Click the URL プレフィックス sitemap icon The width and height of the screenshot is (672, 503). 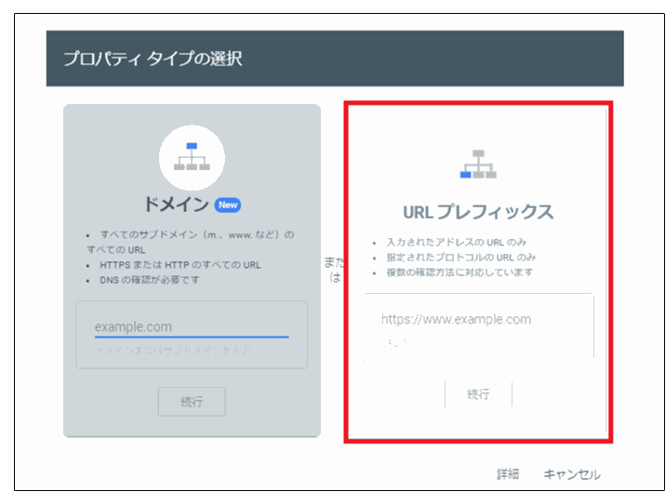point(478,164)
